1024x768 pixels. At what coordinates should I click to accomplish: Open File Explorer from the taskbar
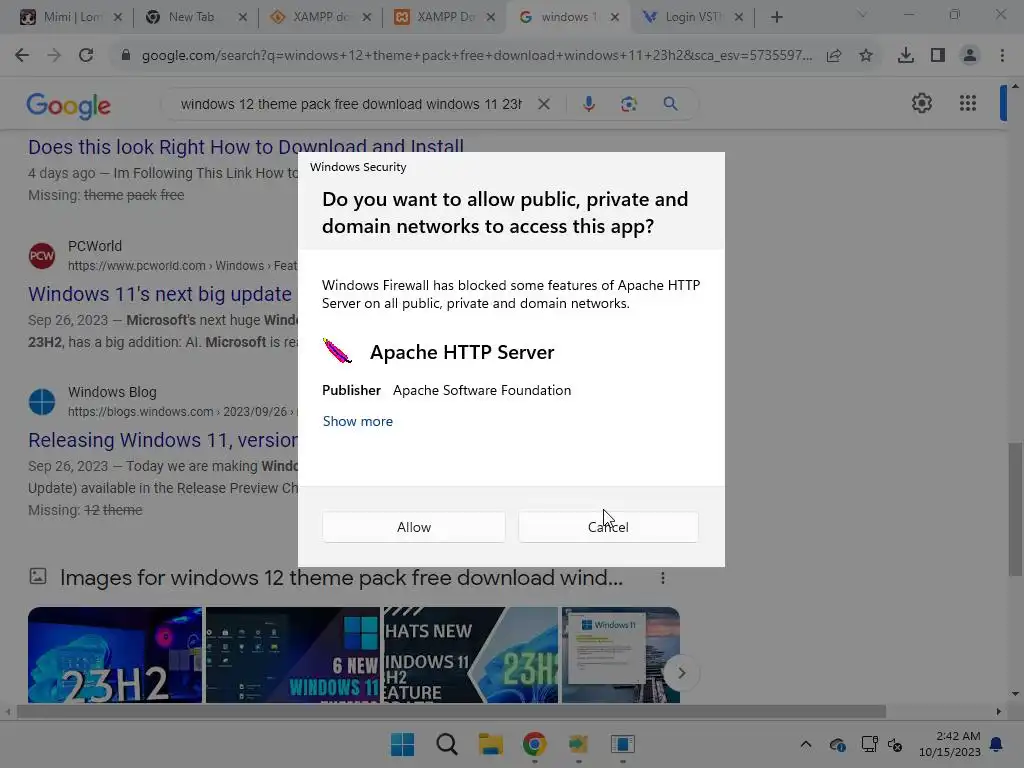490,744
